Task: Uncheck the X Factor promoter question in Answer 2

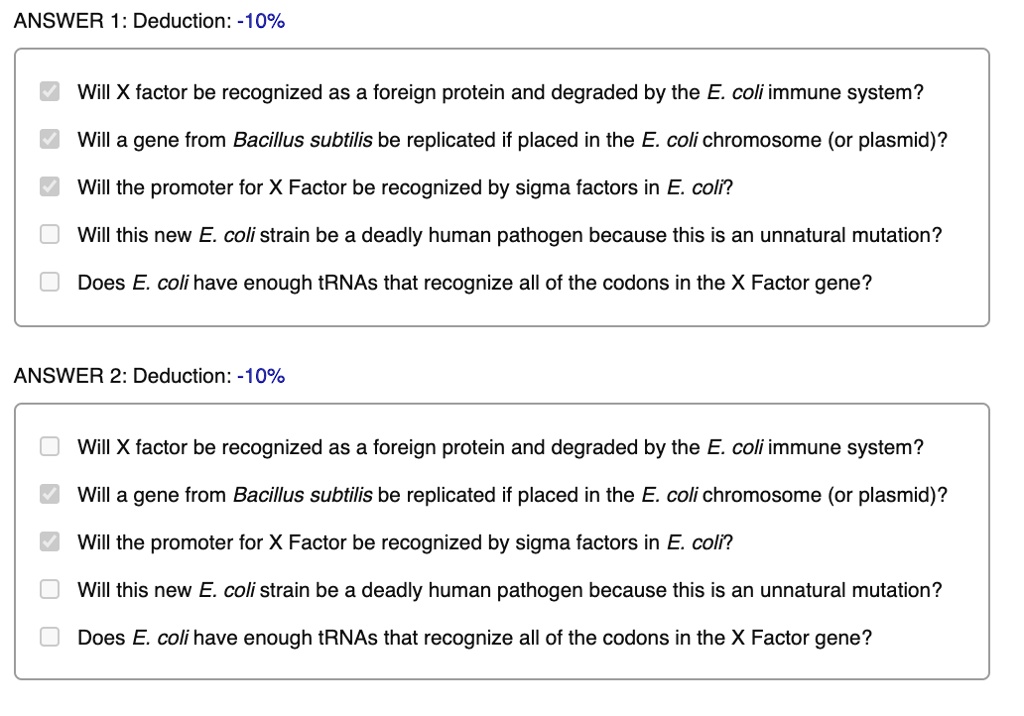Action: pyautogui.click(x=48, y=542)
